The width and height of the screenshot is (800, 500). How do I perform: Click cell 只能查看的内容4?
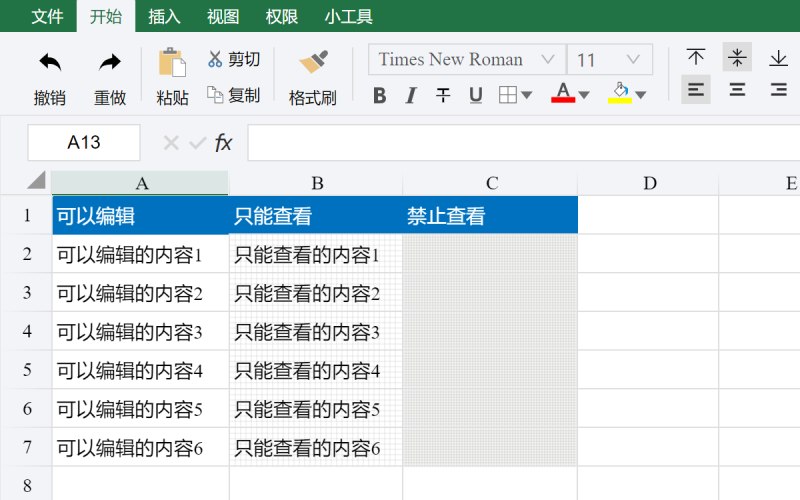tap(316, 370)
